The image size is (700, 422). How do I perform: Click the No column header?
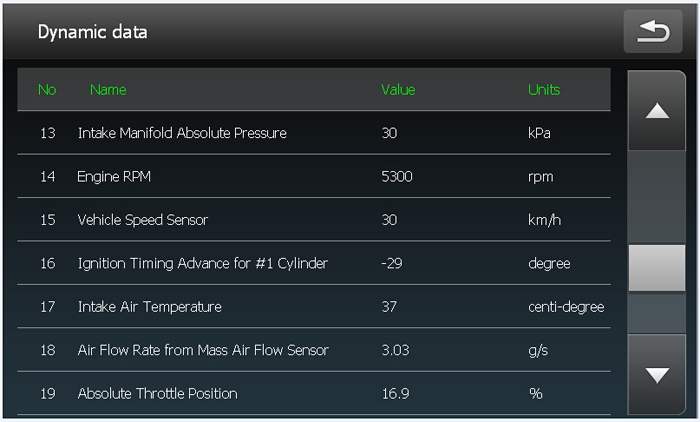click(x=47, y=90)
